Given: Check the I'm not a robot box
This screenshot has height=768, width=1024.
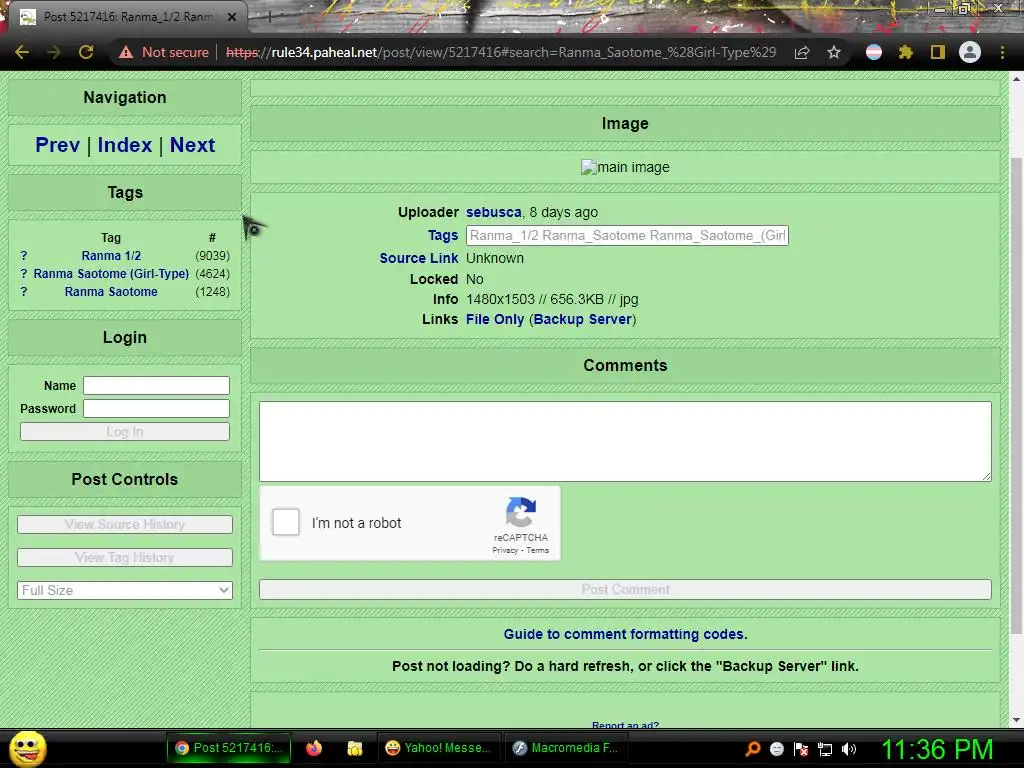Looking at the screenshot, I should click(285, 522).
